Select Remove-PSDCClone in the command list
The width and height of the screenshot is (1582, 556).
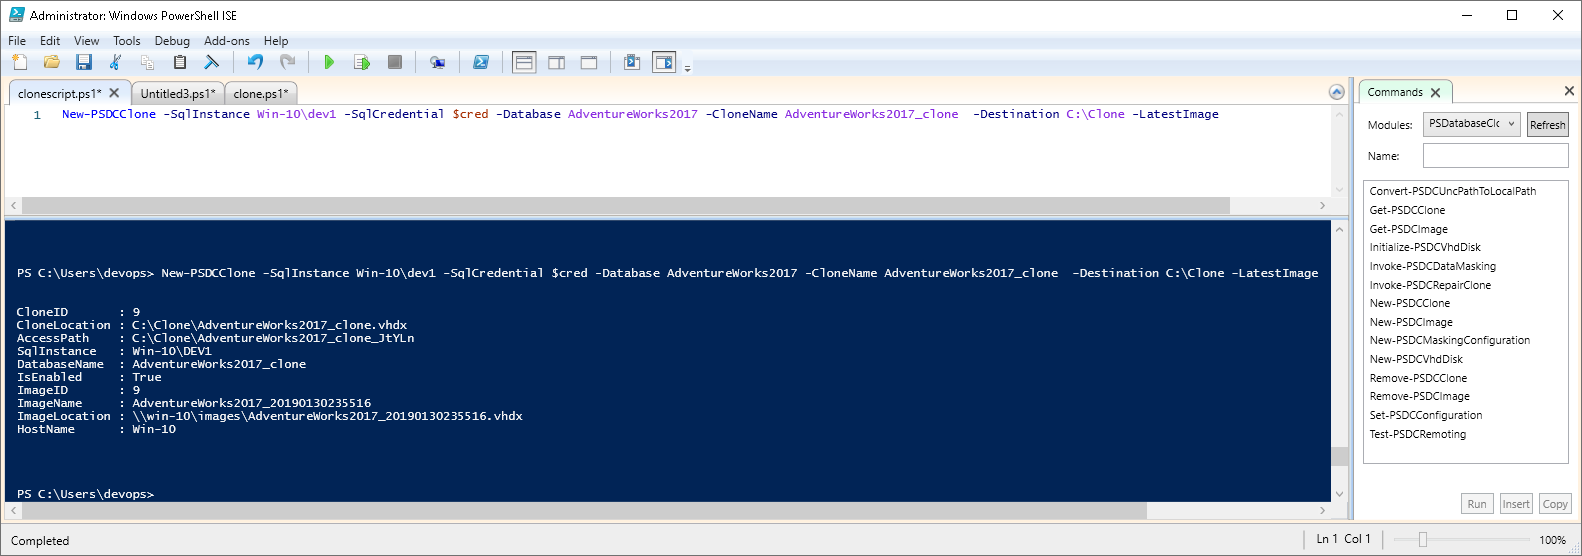[1418, 378]
